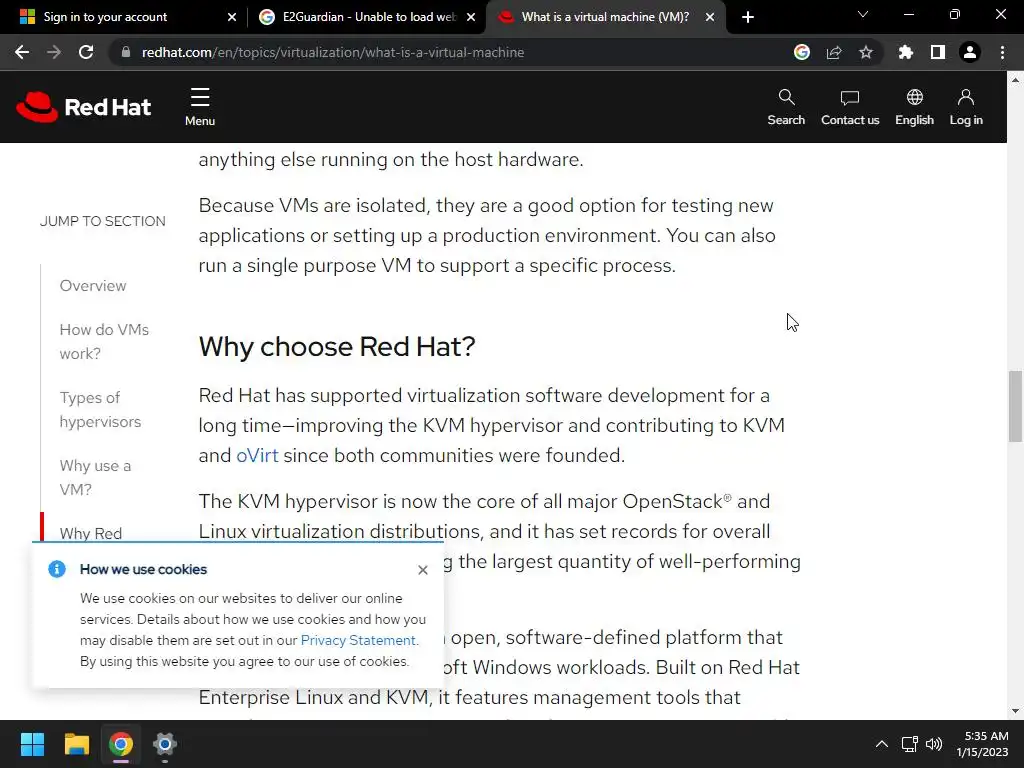
Task: Open the tab search dropdown arrow
Action: [x=863, y=14]
